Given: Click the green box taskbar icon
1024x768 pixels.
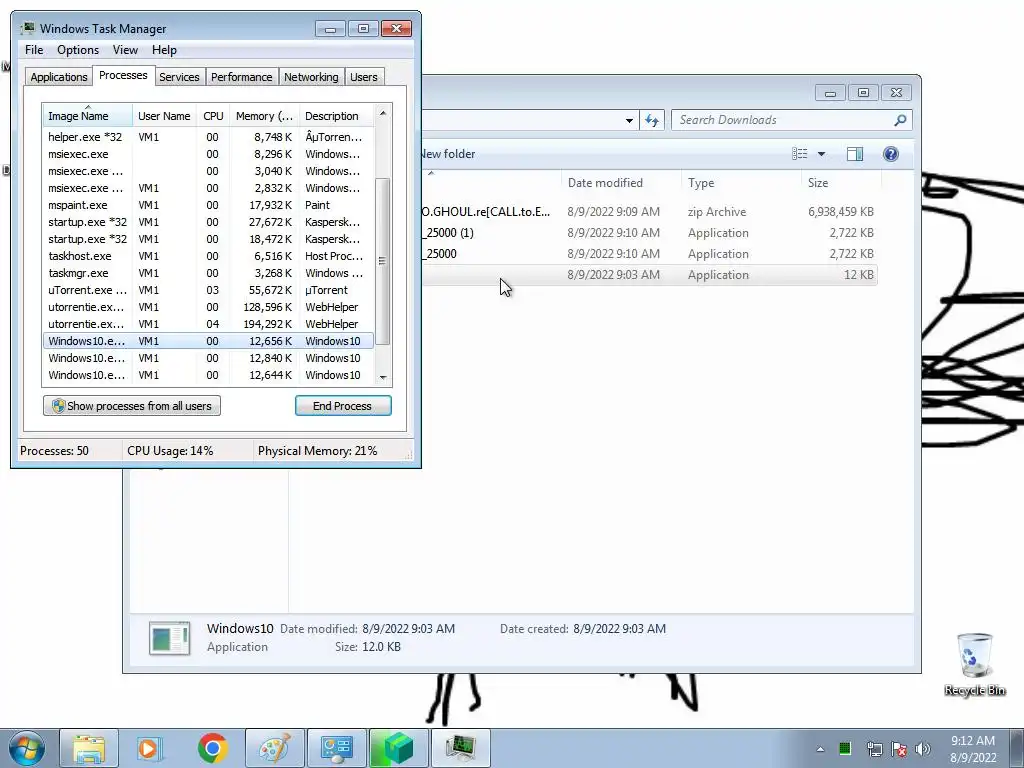Looking at the screenshot, I should (x=398, y=748).
